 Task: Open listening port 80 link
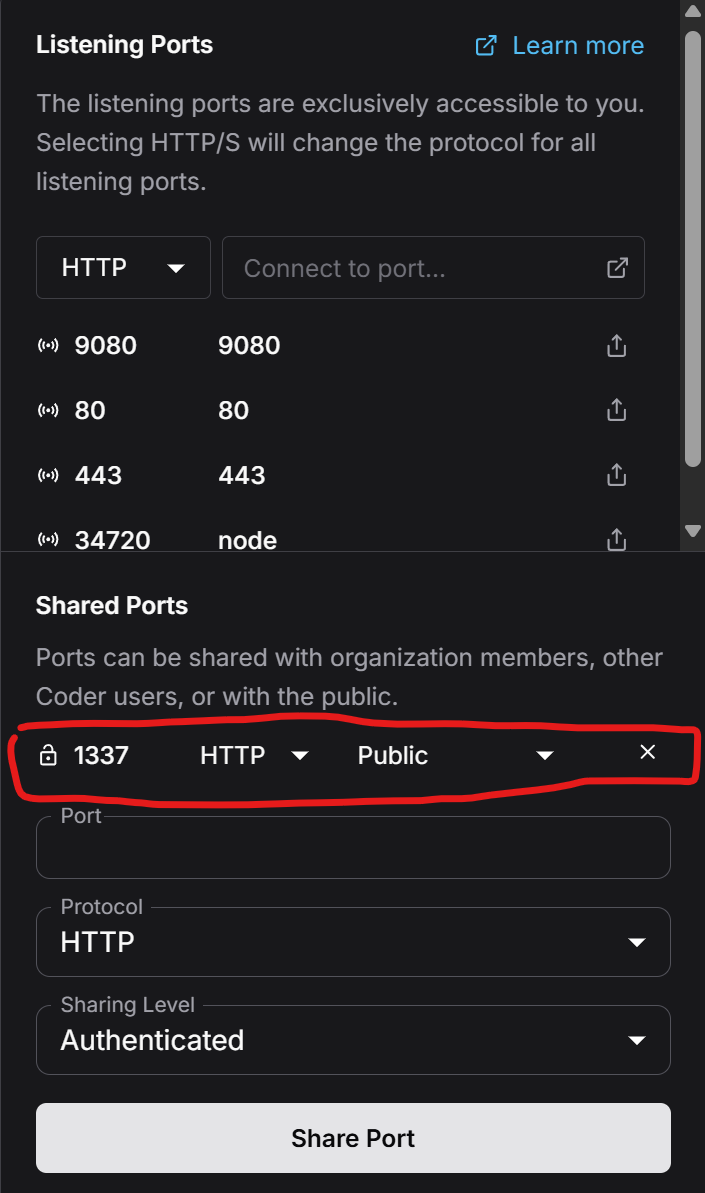click(x=90, y=410)
